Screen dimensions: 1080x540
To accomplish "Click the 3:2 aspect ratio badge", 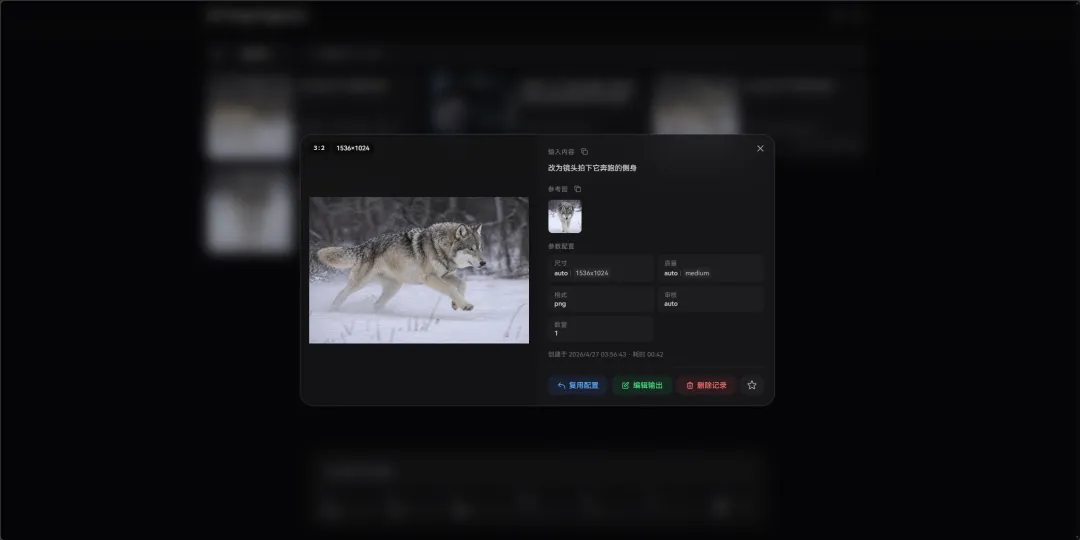I will (x=319, y=148).
